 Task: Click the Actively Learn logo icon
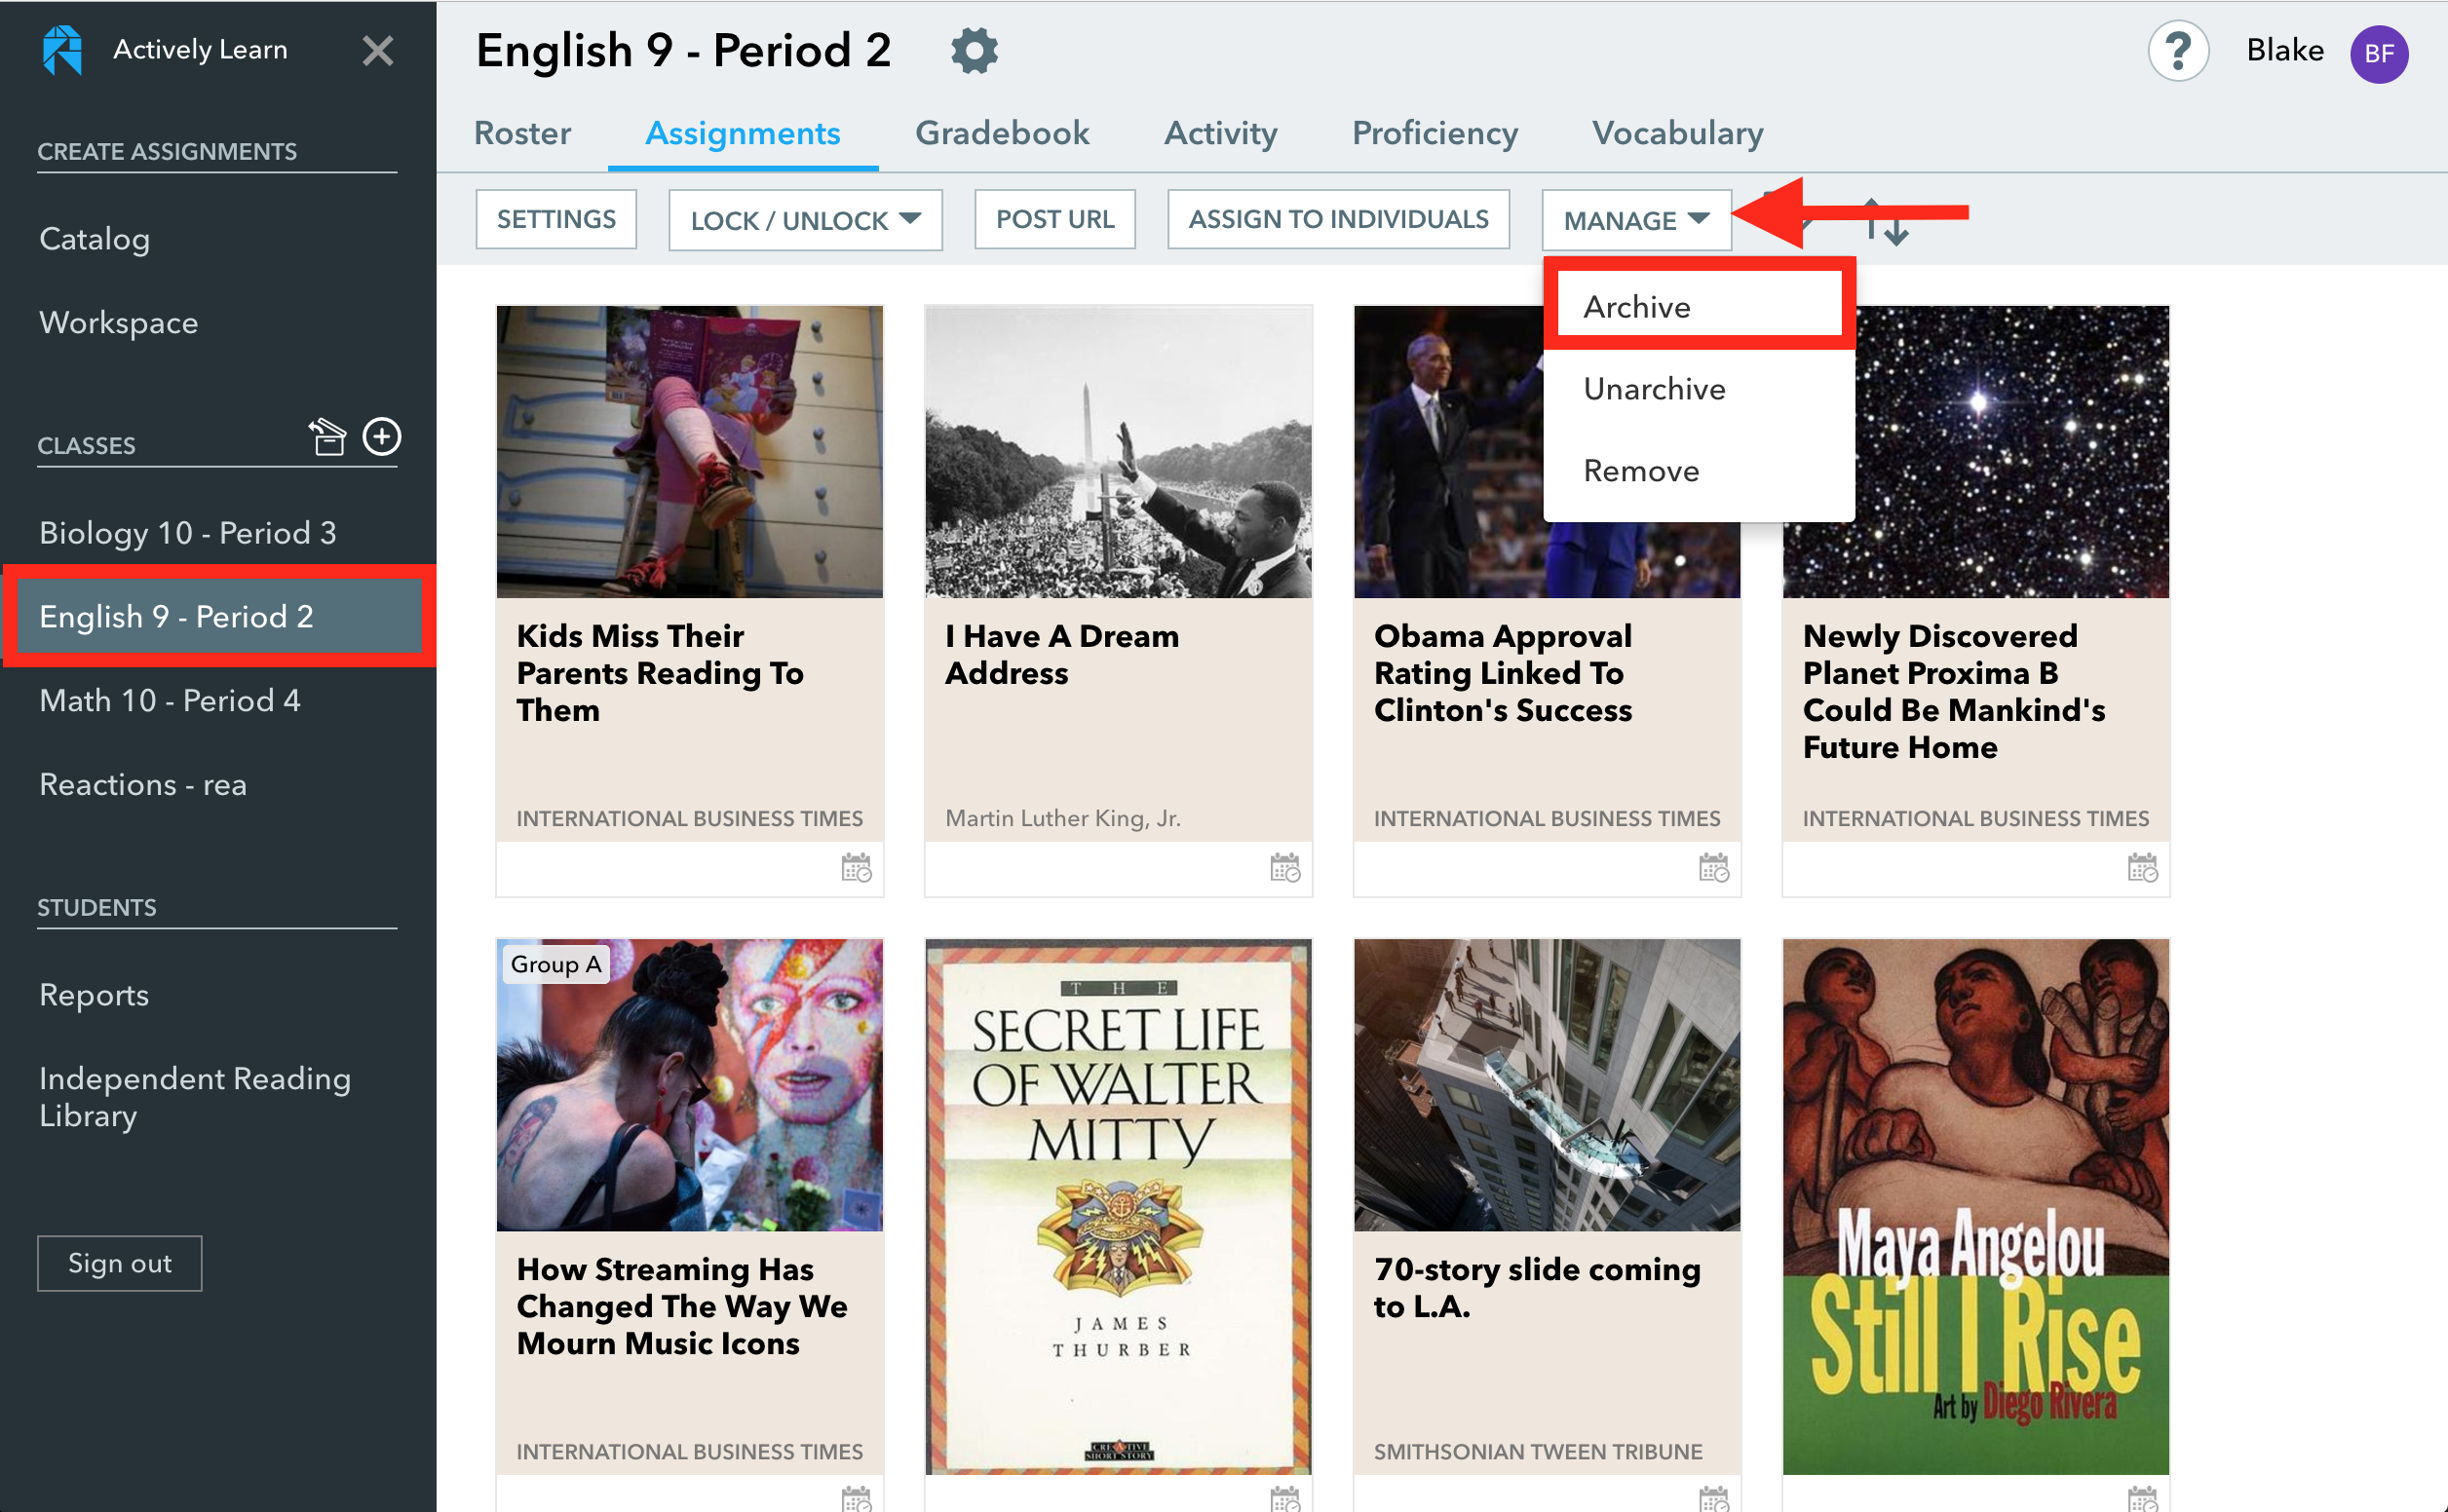coord(62,49)
